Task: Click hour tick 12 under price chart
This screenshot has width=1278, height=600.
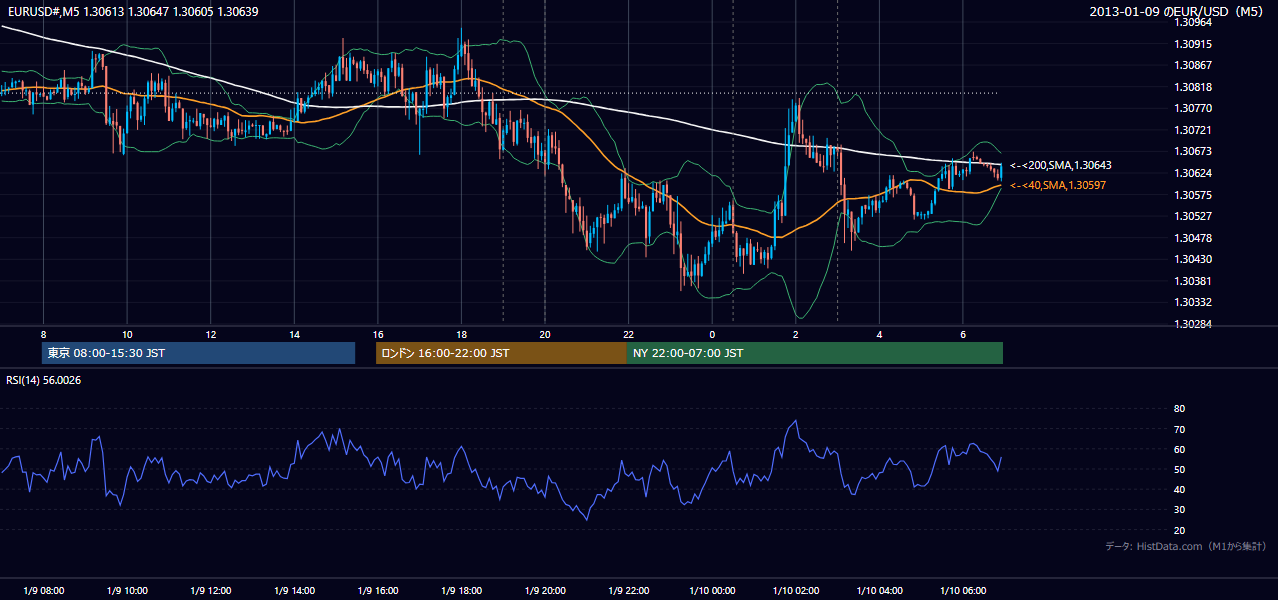Action: click(x=210, y=334)
